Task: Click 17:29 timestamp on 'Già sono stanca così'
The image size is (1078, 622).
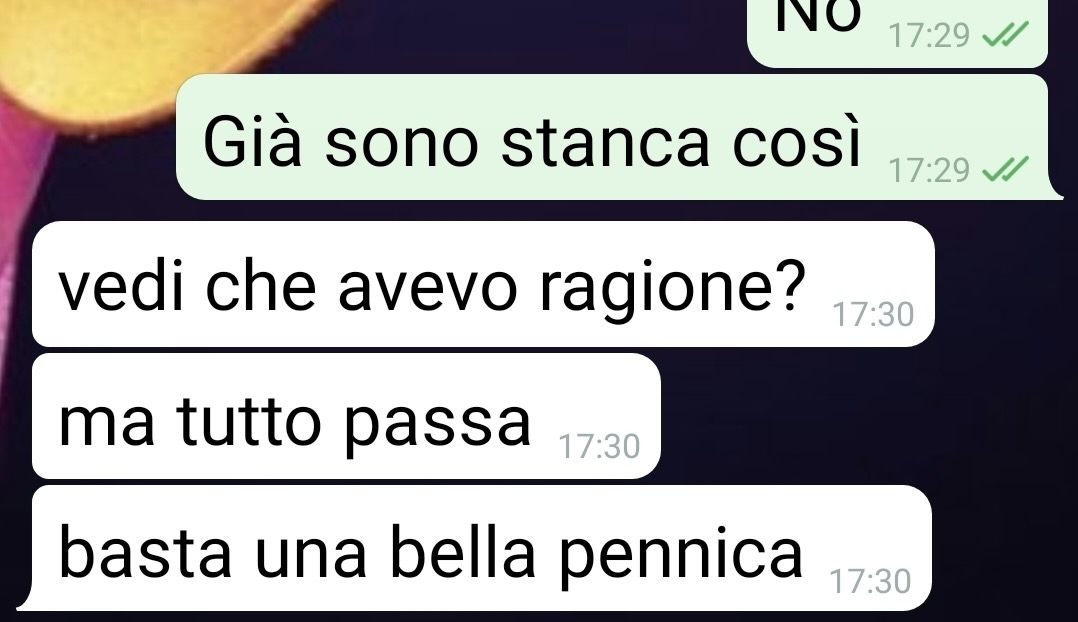Action: (x=929, y=170)
